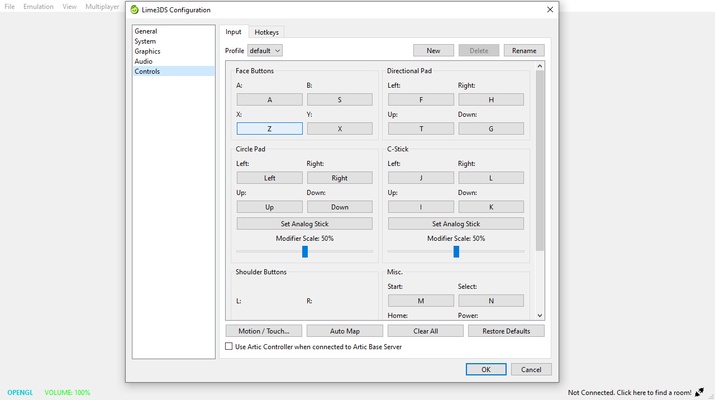Click the Clear All button
This screenshot has height=400, width=715.
[425, 331]
